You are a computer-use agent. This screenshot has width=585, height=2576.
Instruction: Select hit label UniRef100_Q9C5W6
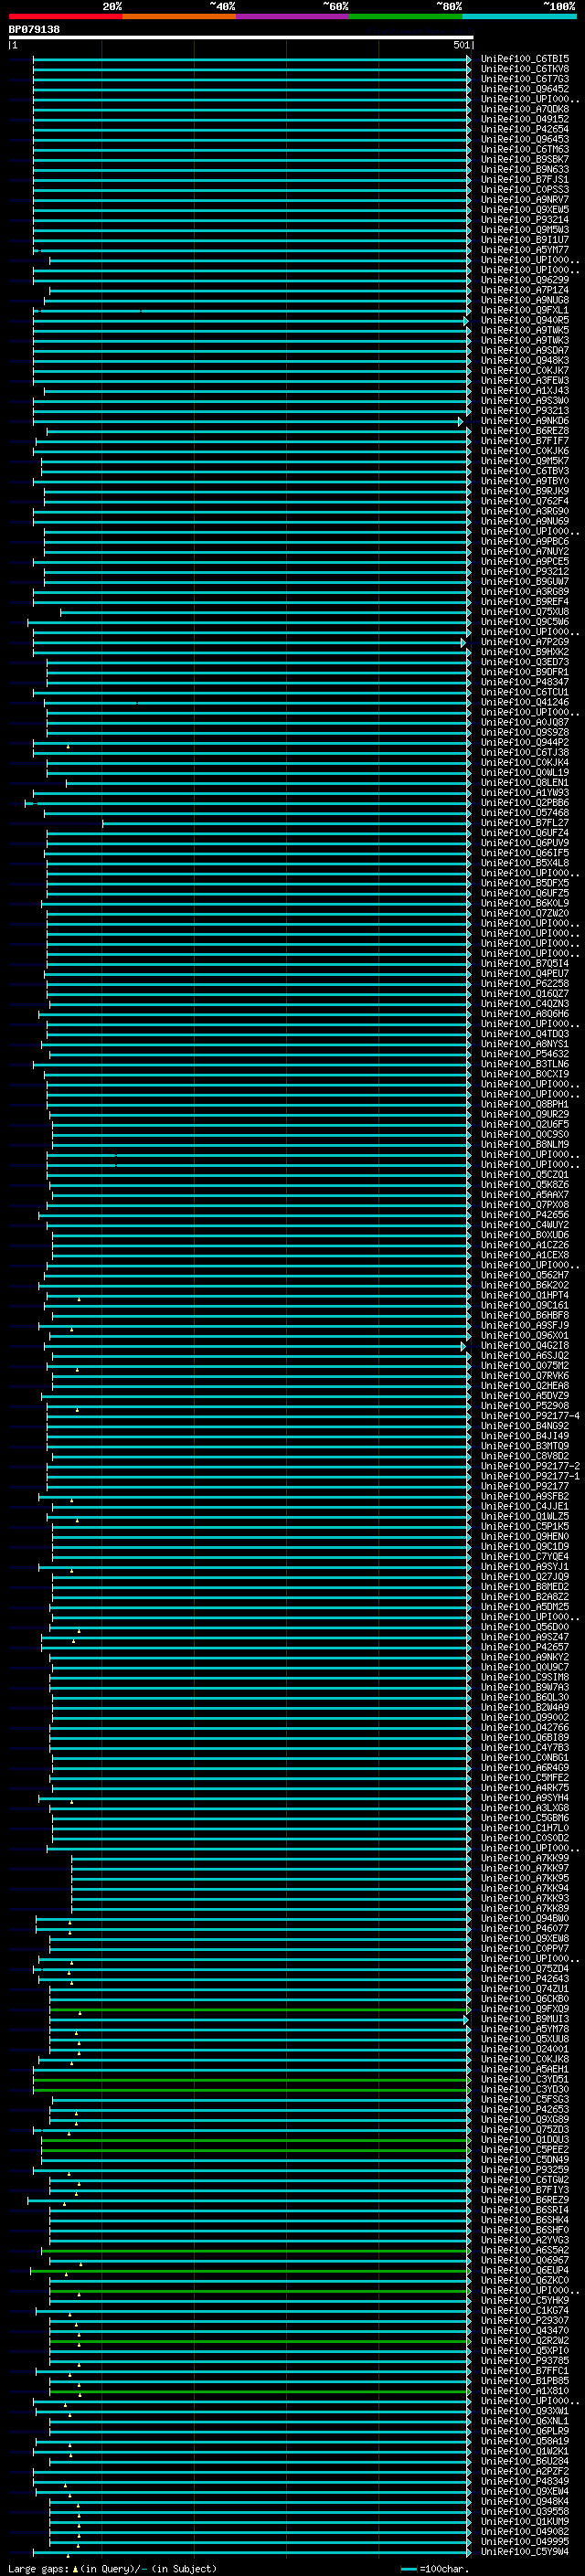[524, 622]
